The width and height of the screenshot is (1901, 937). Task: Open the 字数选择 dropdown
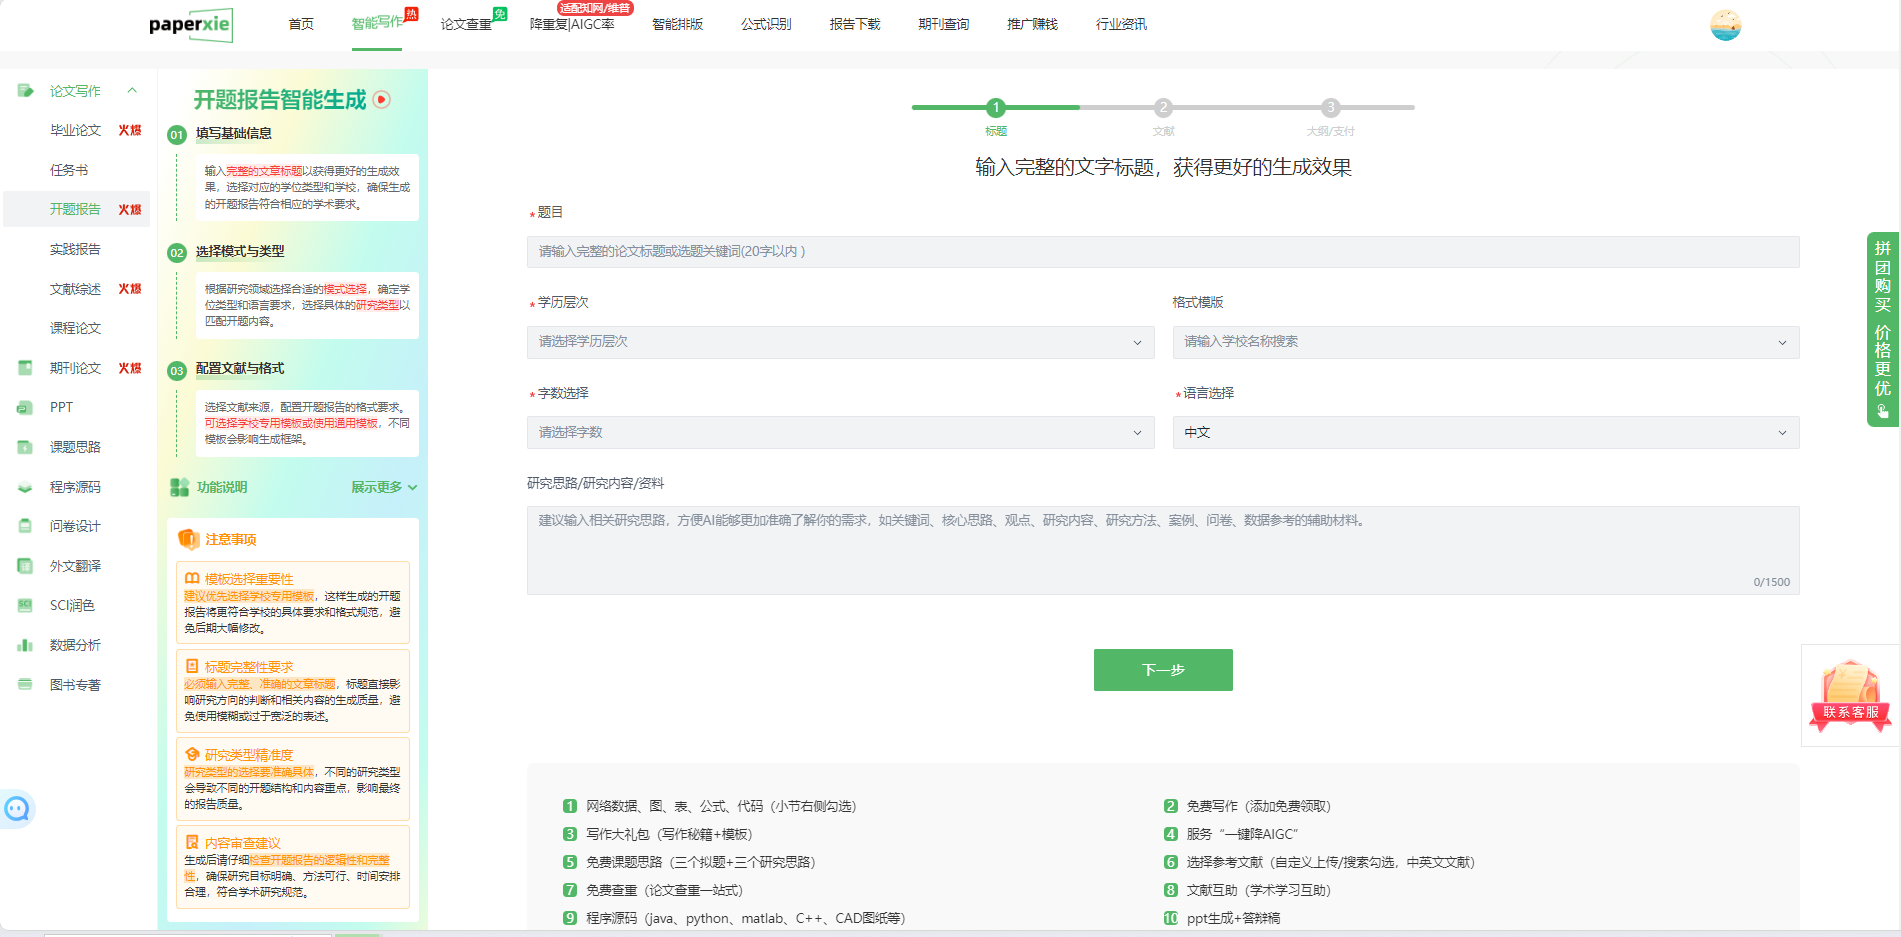(x=840, y=432)
